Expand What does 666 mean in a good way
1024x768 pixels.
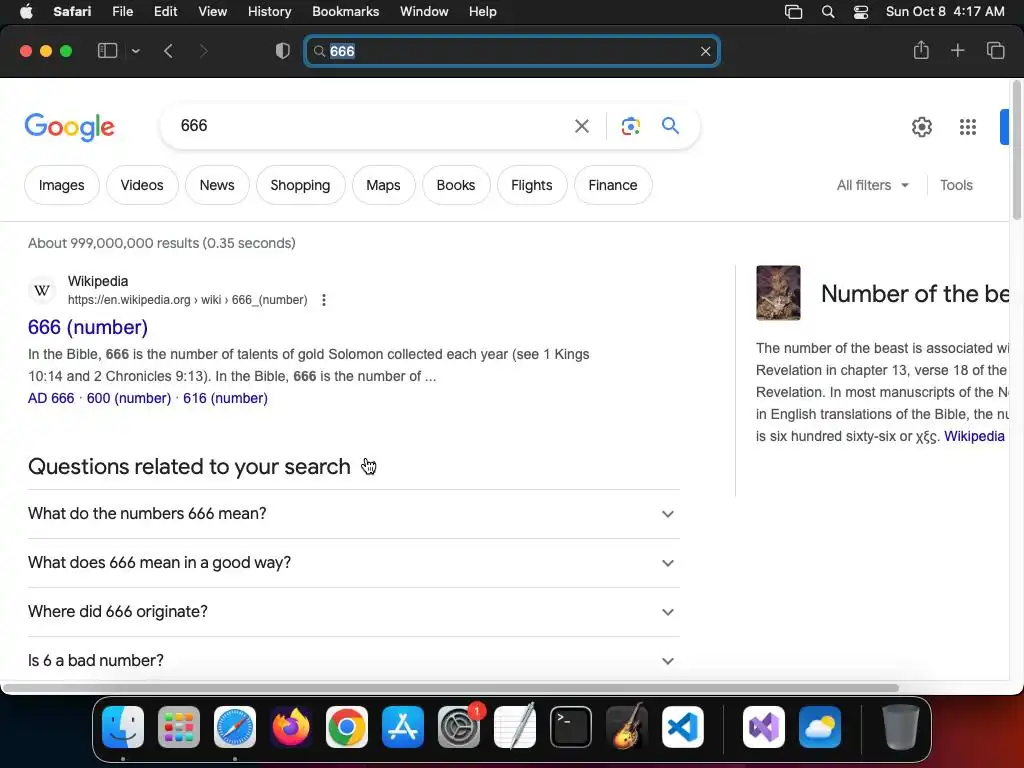click(x=354, y=563)
